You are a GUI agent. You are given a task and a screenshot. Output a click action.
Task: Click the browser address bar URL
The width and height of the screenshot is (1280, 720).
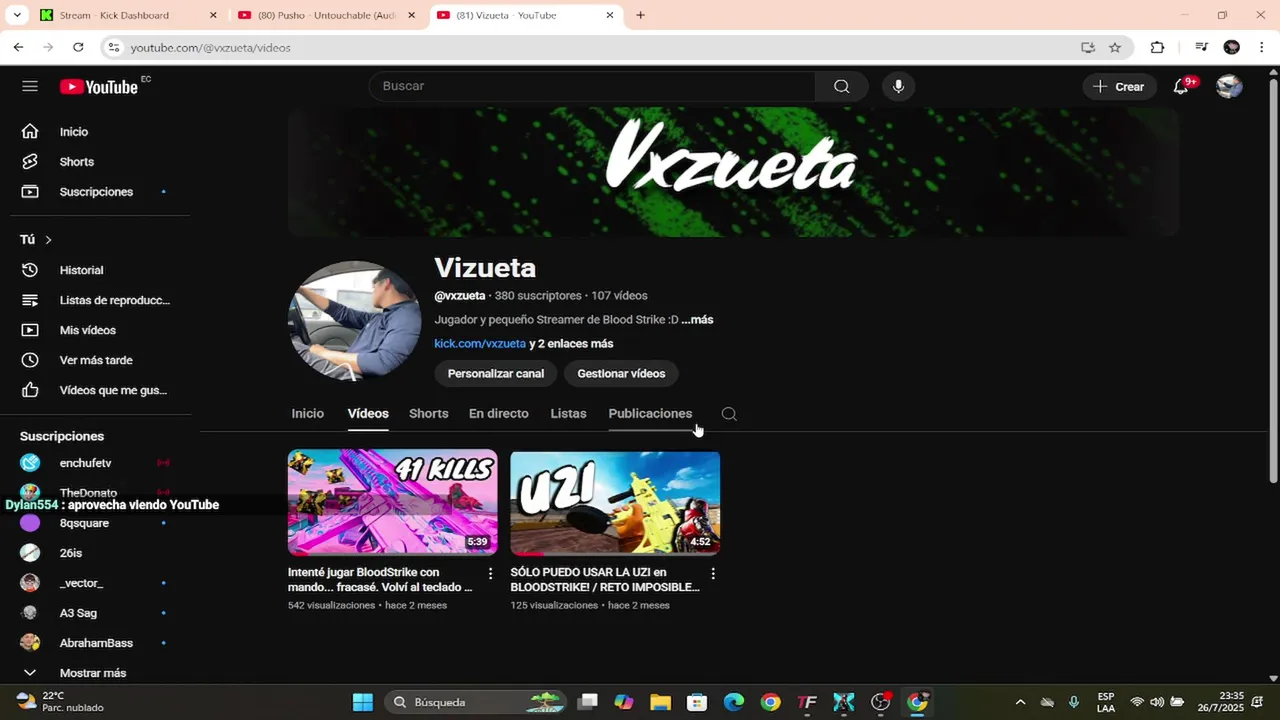pyautogui.click(x=210, y=48)
